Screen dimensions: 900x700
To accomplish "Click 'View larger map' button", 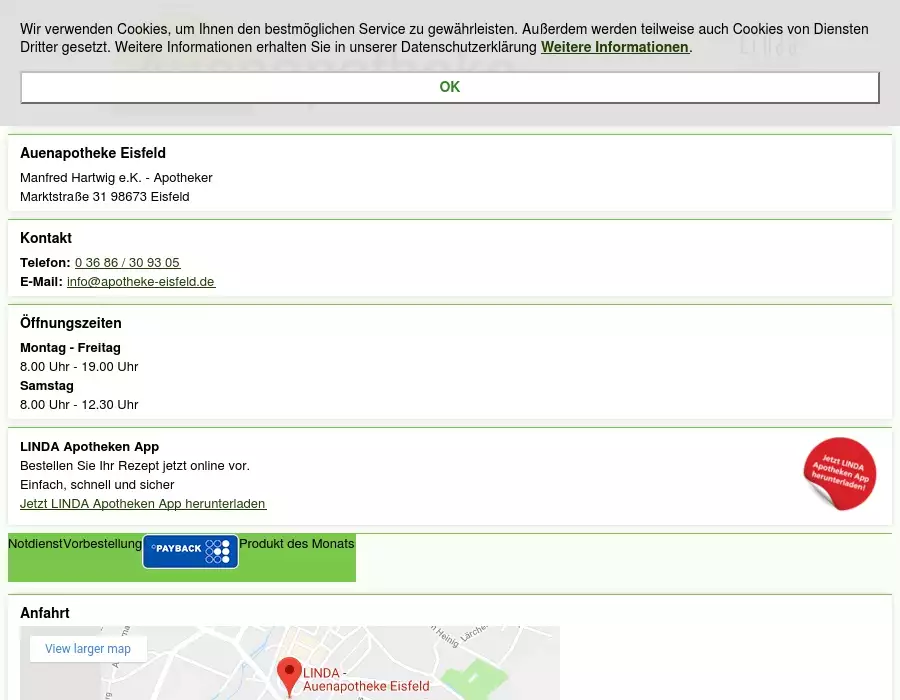I will (x=88, y=649).
